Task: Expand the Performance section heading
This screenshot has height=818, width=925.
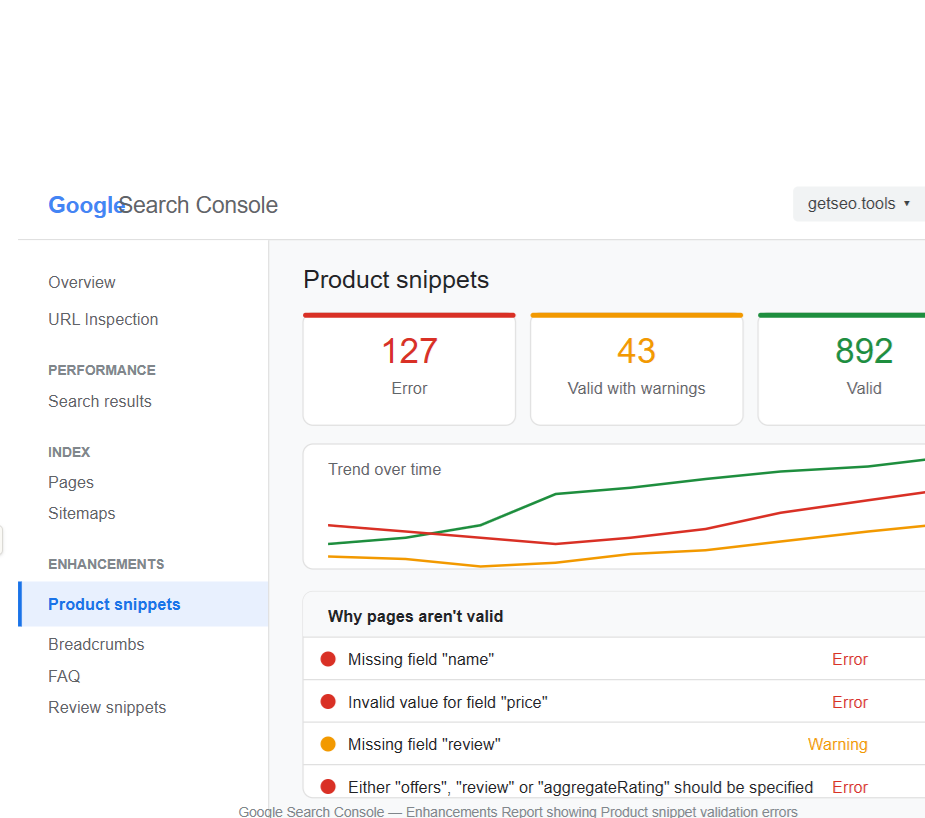Action: click(x=102, y=370)
